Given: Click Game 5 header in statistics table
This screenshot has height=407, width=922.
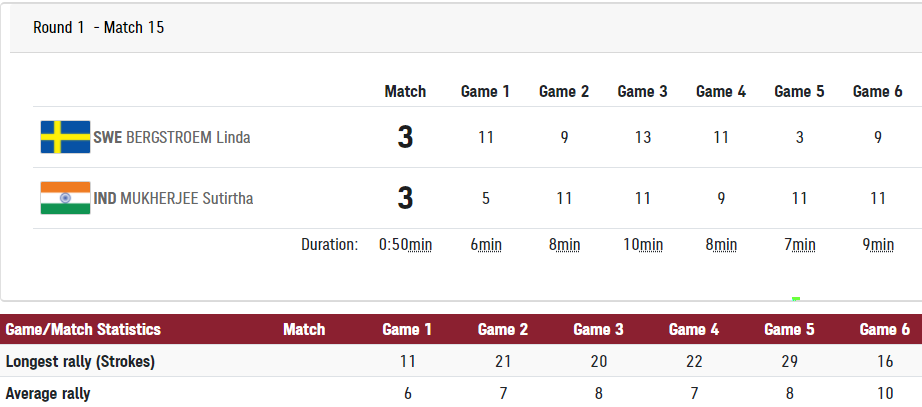Looking at the screenshot, I should point(789,329).
